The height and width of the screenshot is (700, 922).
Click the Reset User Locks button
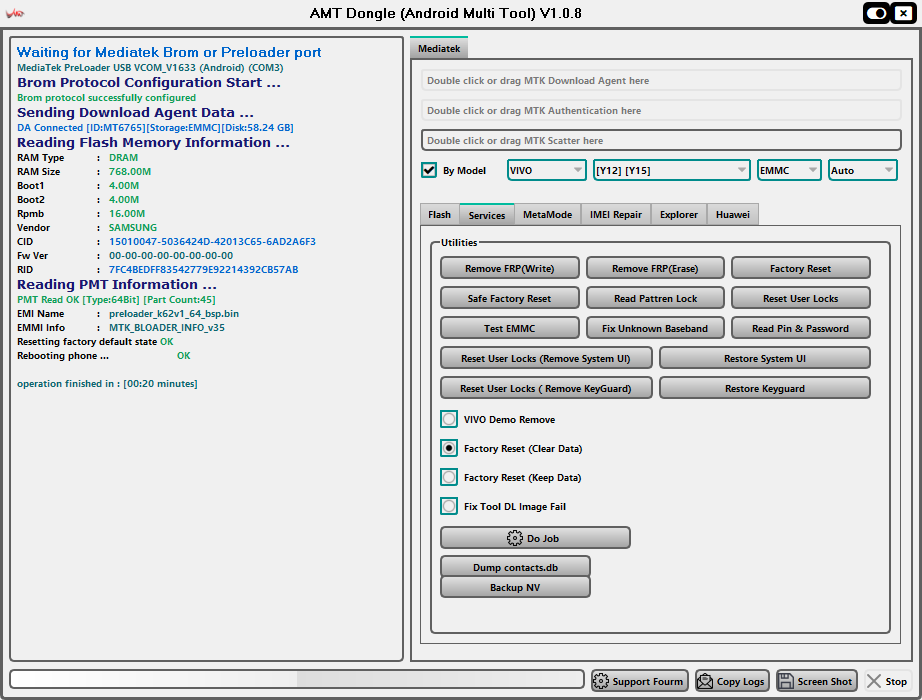pos(800,298)
